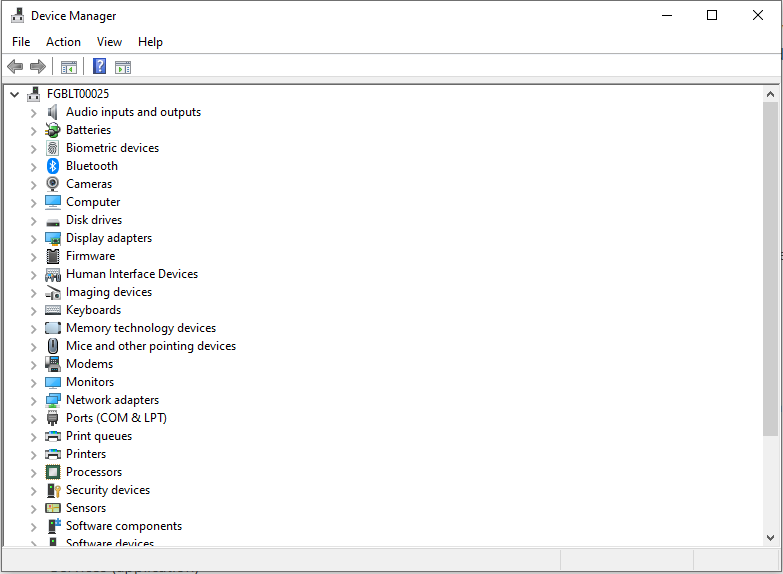Click the Cameras webcam icon
Screen dimensions: 783x574
[x=52, y=184]
